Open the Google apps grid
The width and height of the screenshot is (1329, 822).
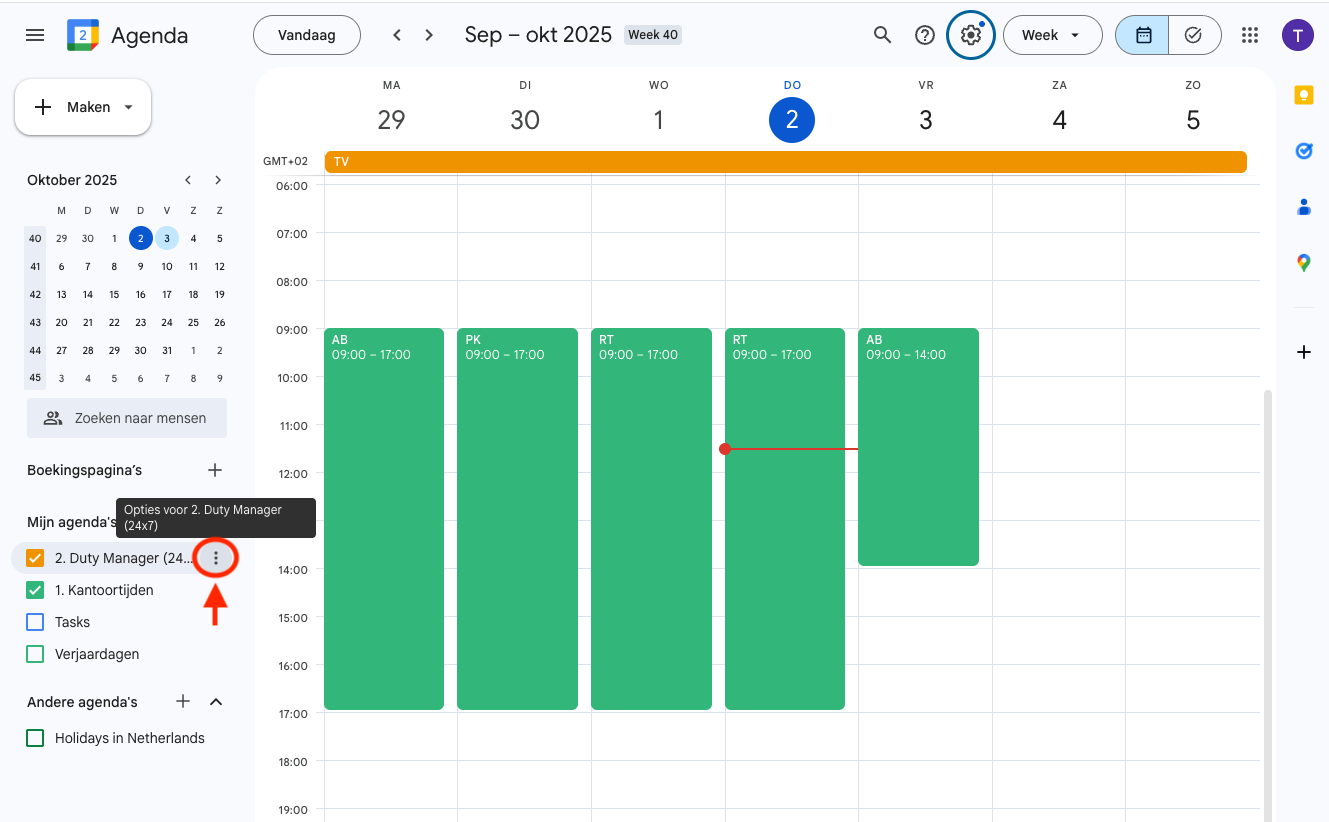click(1249, 35)
